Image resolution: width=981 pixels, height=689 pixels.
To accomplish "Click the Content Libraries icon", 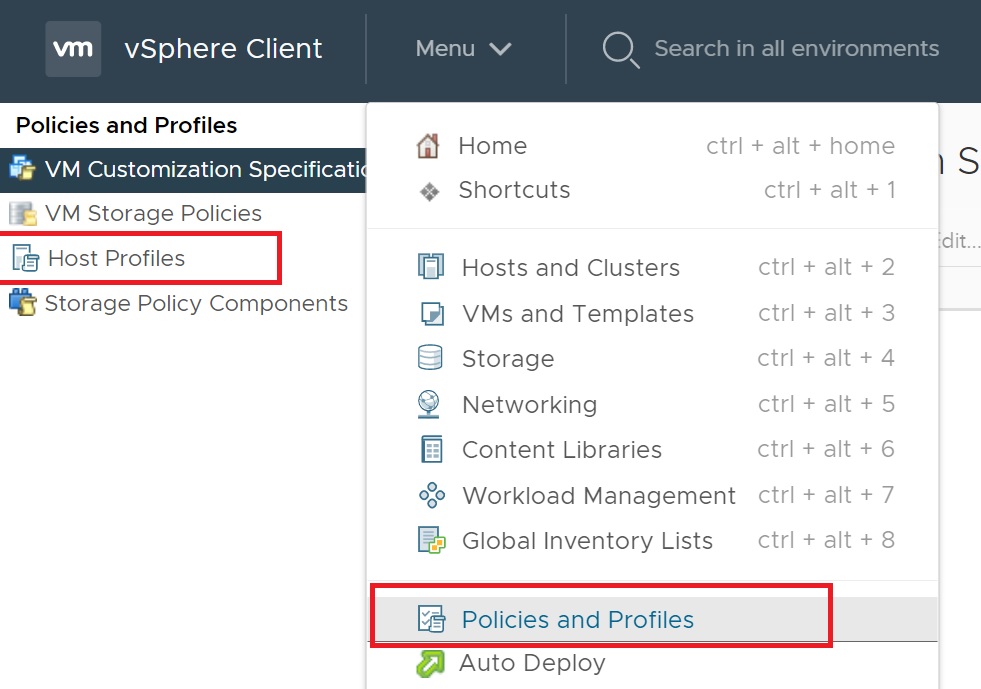I will [430, 450].
